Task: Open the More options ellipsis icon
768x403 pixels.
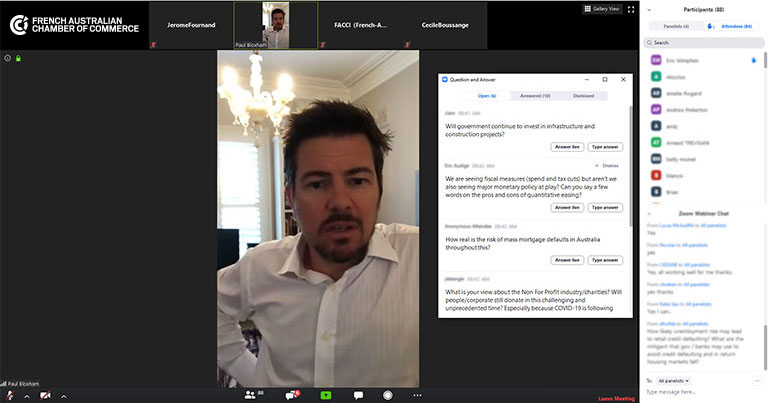Action: pyautogui.click(x=418, y=394)
